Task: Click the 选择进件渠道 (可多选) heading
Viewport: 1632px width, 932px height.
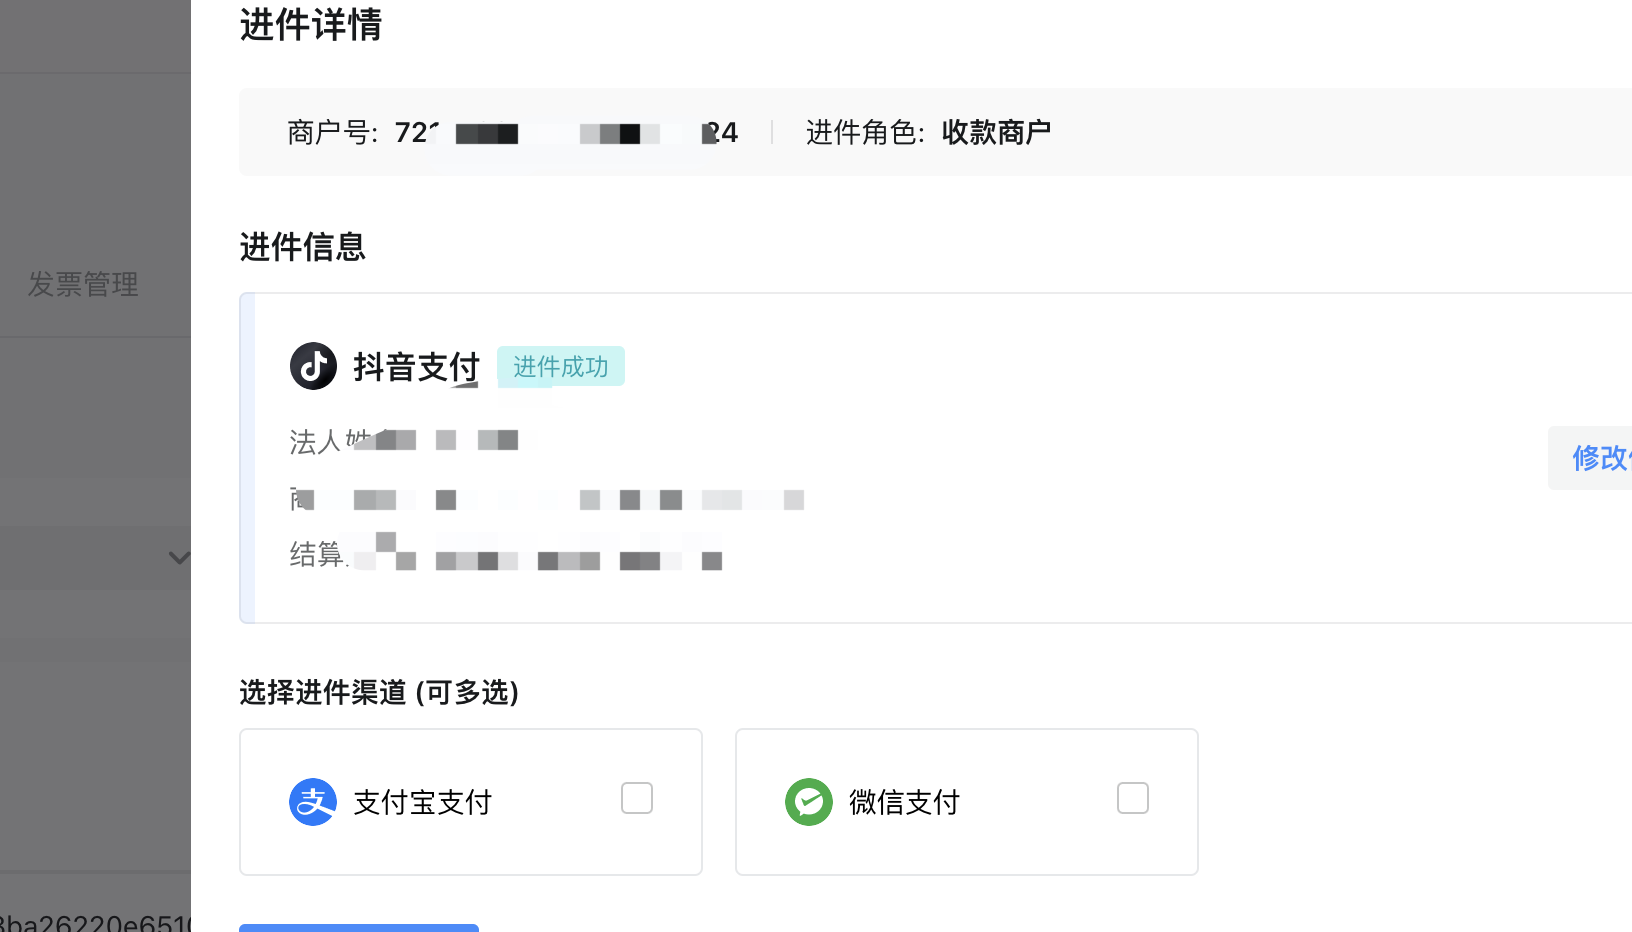Action: coord(379,692)
